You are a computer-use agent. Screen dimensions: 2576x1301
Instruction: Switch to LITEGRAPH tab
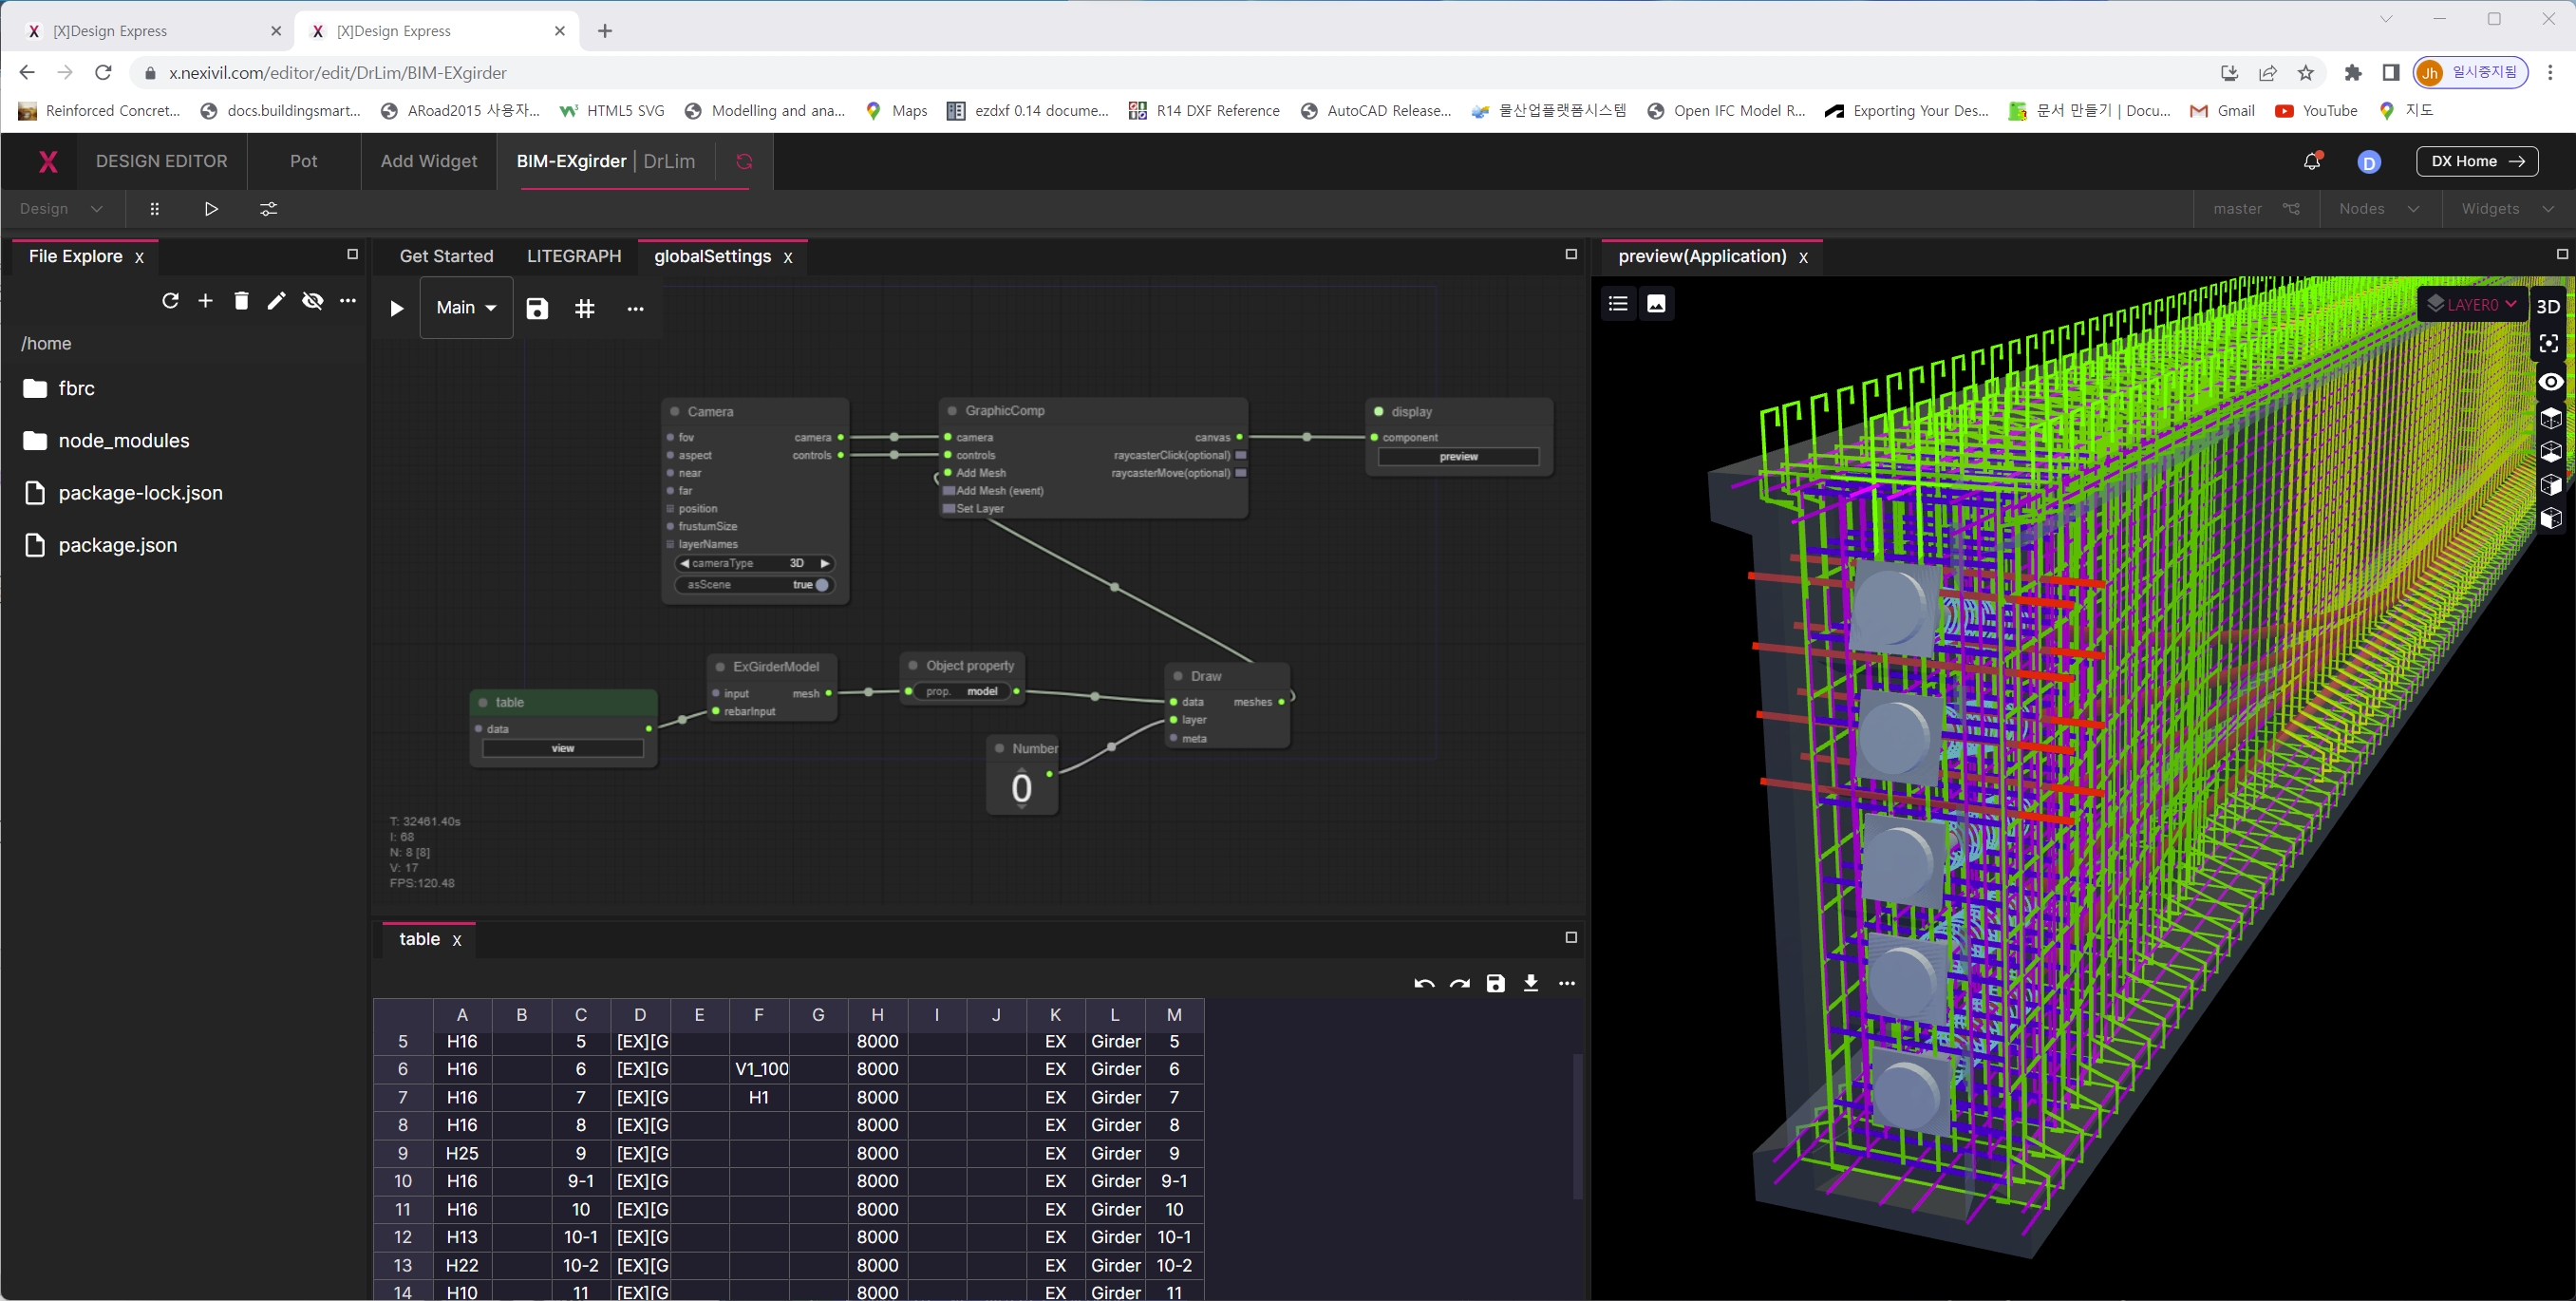(574, 256)
